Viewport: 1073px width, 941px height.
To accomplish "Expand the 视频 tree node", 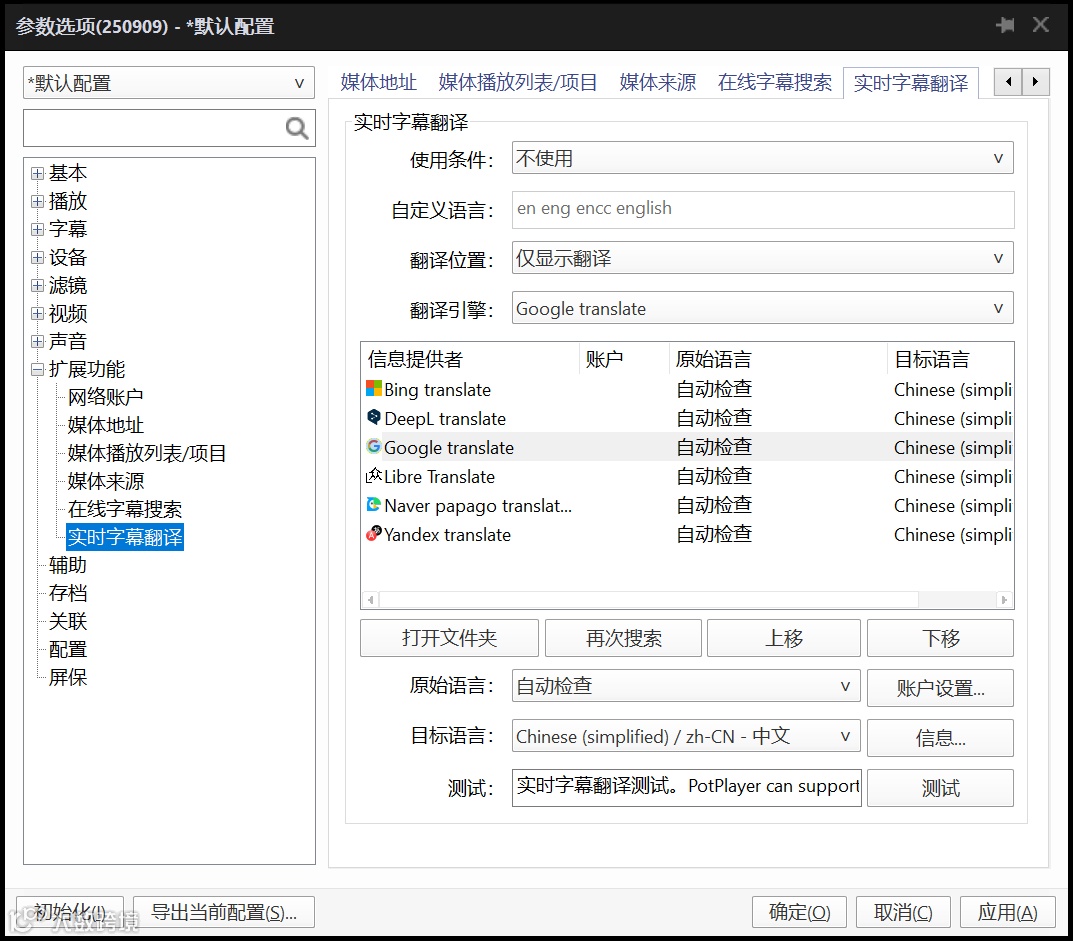I will [x=38, y=313].
